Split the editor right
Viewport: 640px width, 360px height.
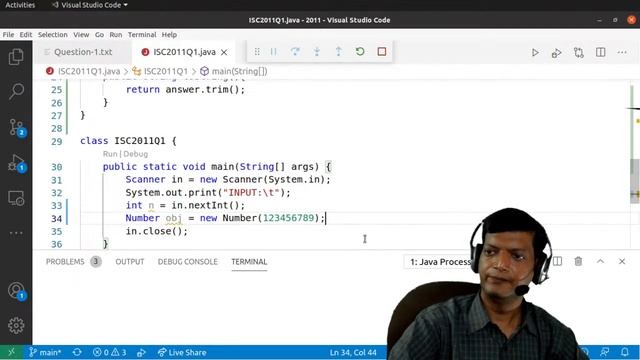coord(600,52)
